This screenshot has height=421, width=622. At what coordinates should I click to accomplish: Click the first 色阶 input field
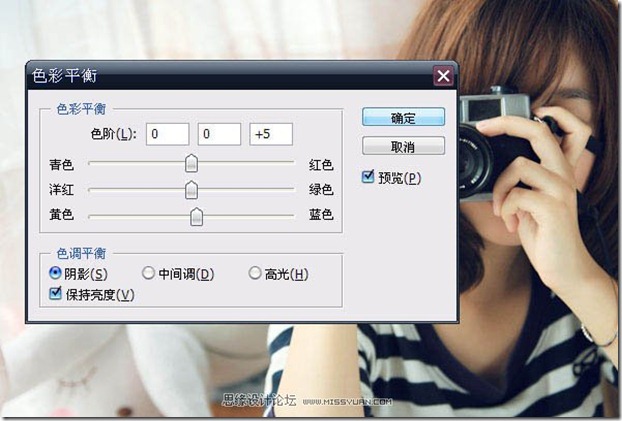(x=167, y=134)
